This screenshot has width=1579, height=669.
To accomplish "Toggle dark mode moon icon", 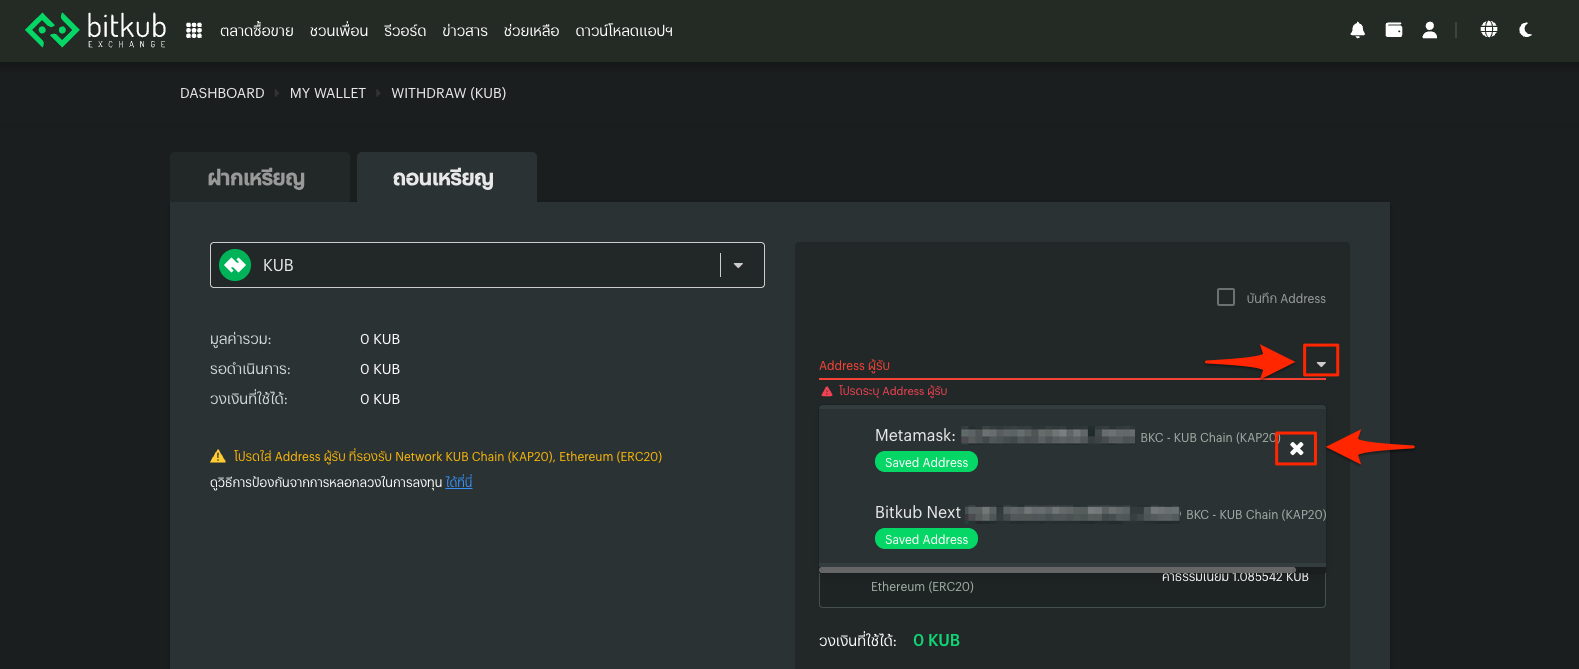I will click(1525, 30).
